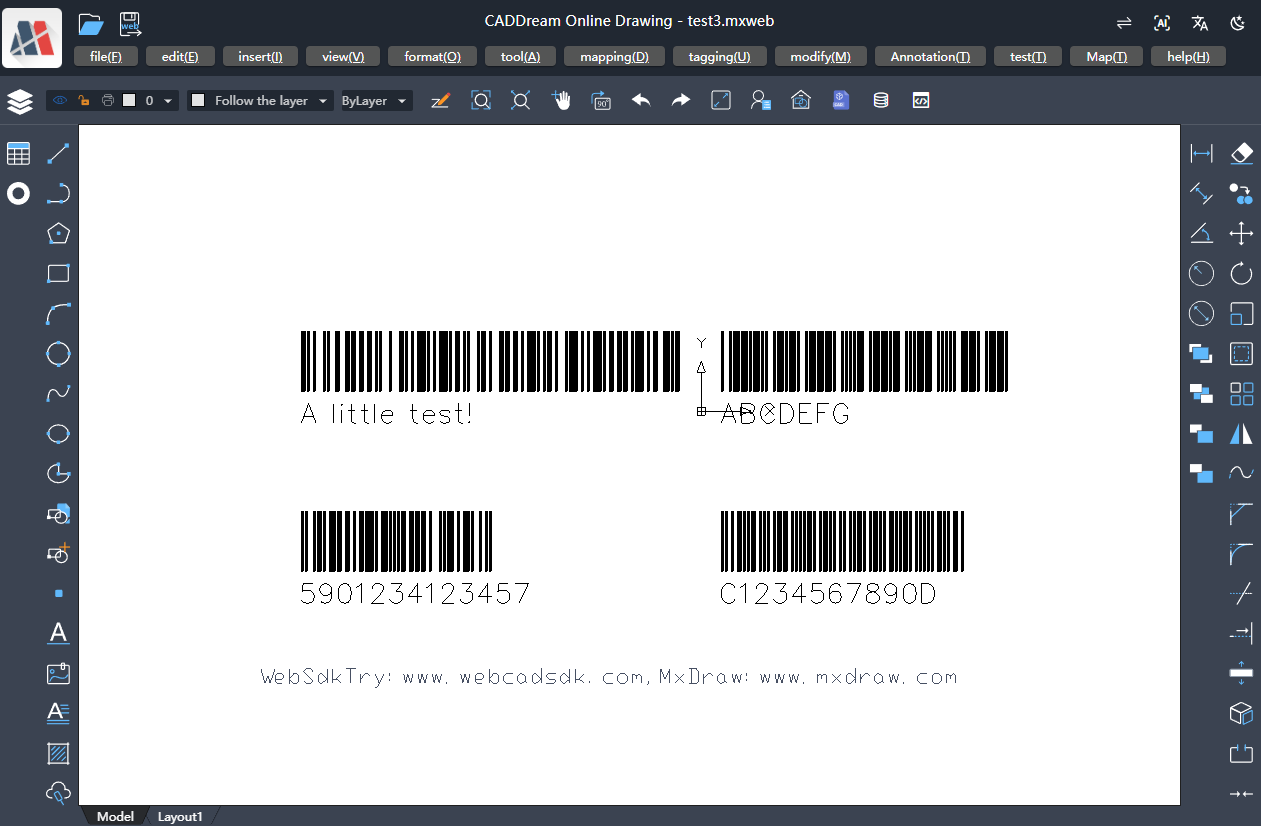Click the Annotation(I) menu button
Viewport: 1261px width, 826px height.
click(x=930, y=57)
